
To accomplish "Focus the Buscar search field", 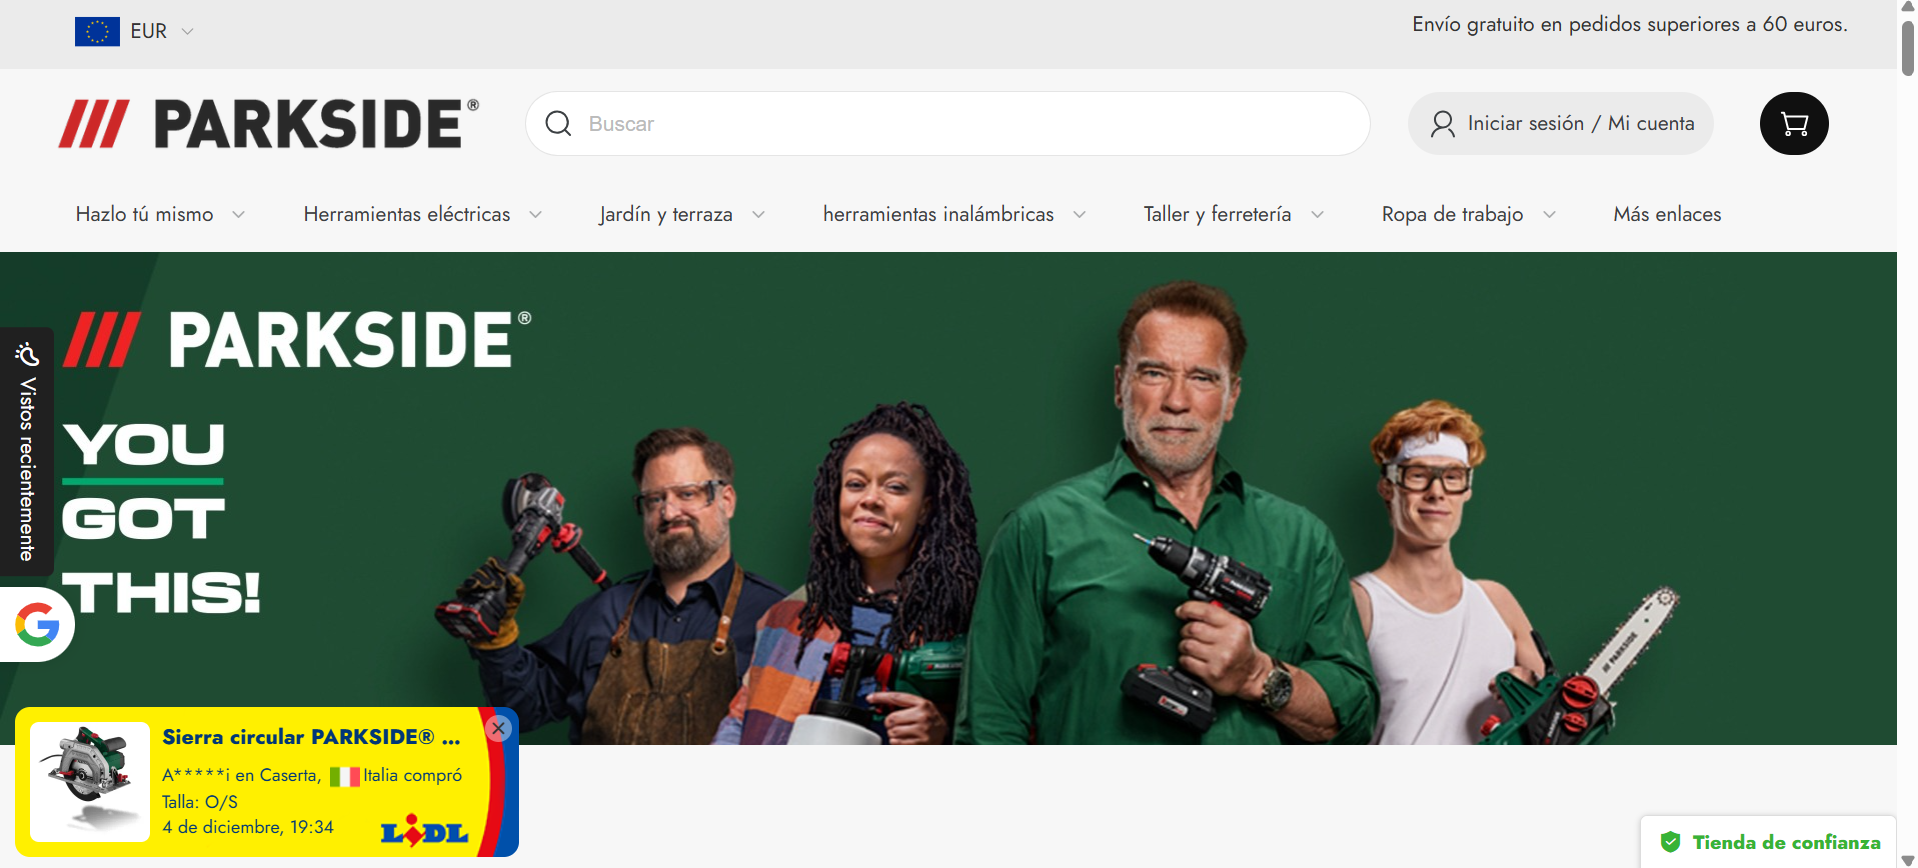I will click(x=960, y=124).
